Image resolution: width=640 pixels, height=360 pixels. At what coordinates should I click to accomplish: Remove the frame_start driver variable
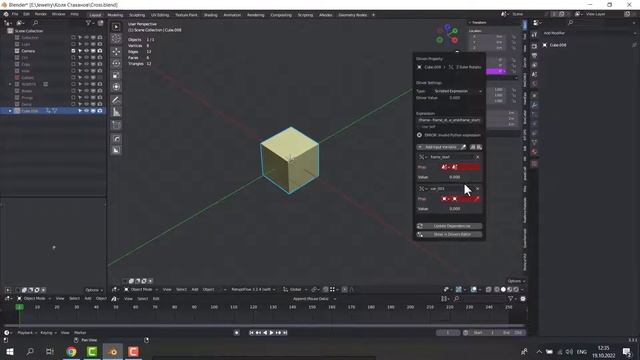click(x=478, y=157)
